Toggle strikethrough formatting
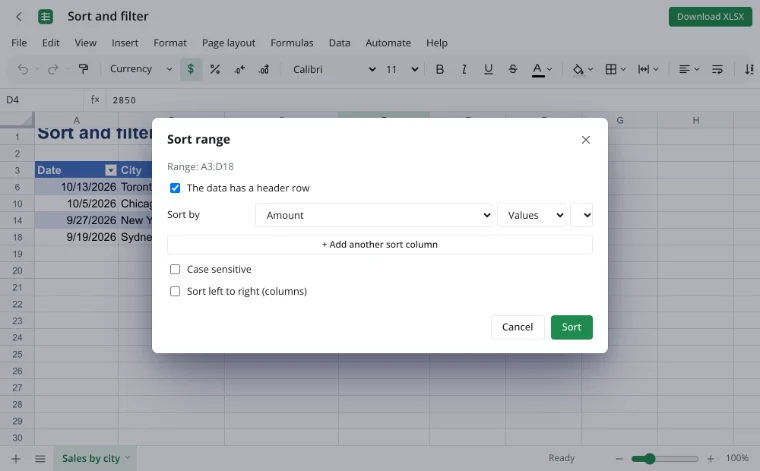This screenshot has height=471, width=760. pyautogui.click(x=513, y=69)
